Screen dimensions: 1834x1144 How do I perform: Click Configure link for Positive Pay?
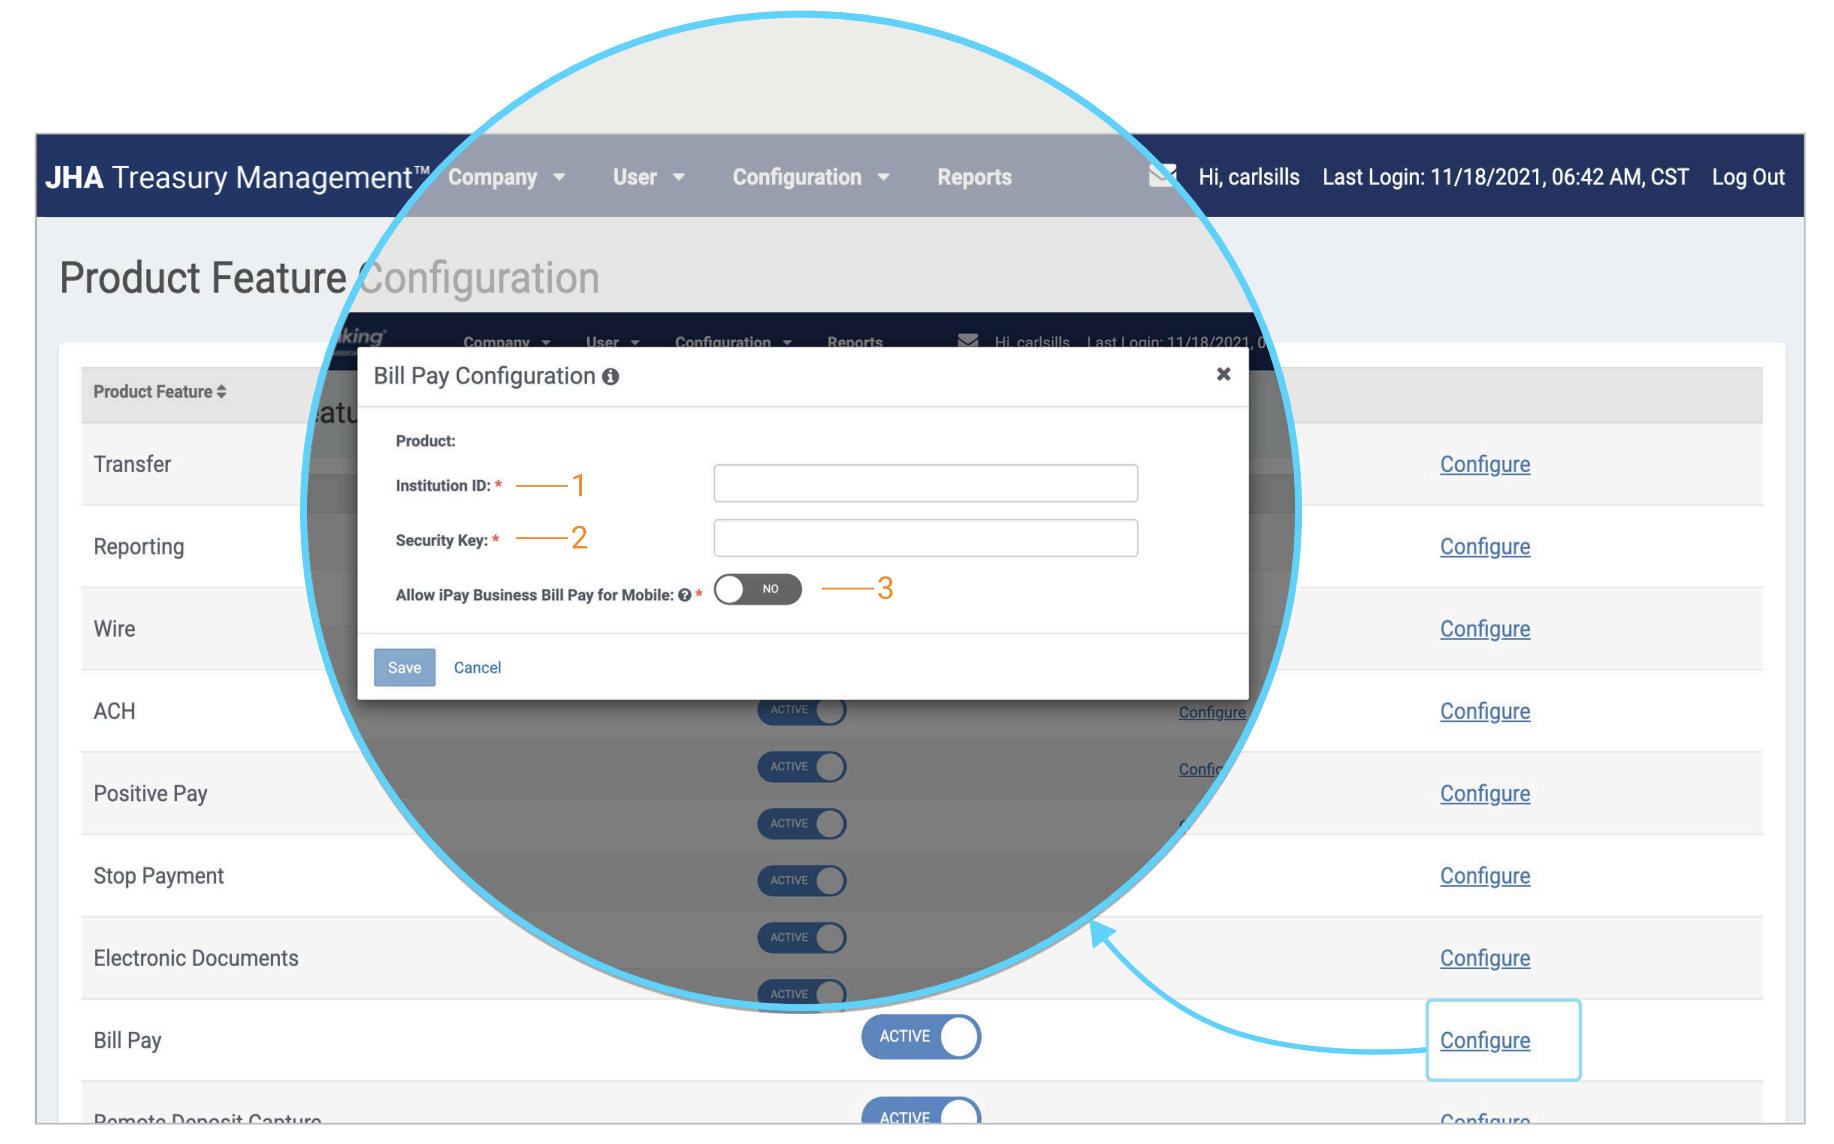pos(1484,794)
